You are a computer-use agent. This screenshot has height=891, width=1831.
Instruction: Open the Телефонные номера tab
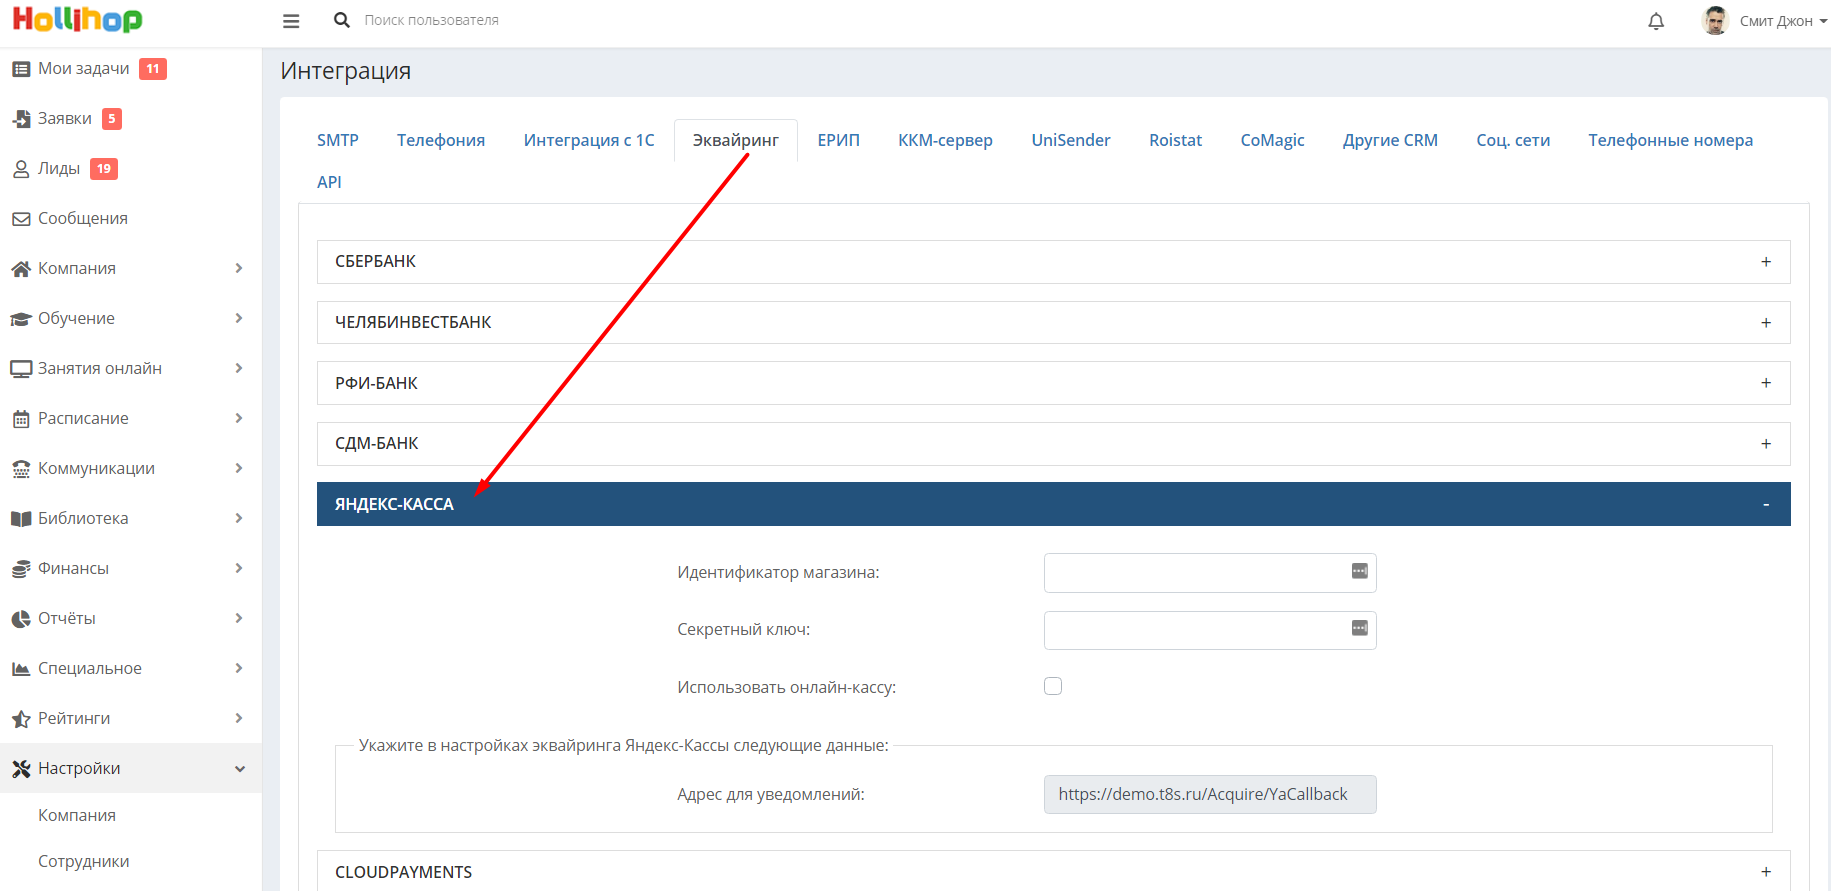point(1670,140)
